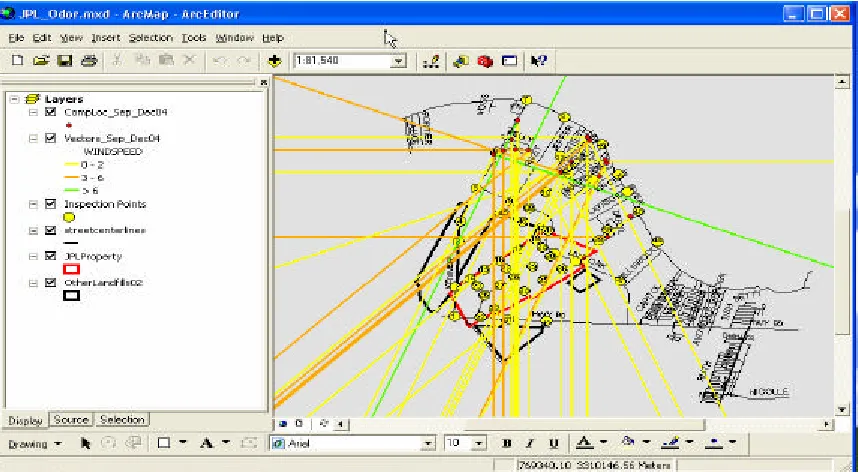
Task: Apply italic text formatting
Action: (x=530, y=443)
